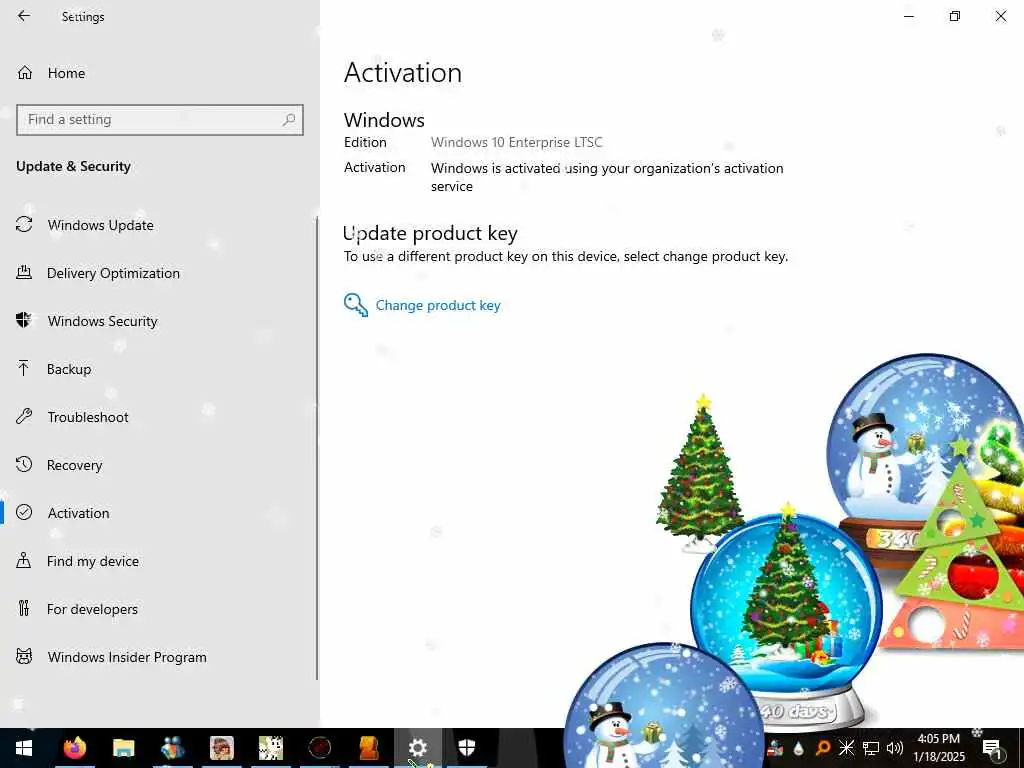Open the pixel-art creature taskbar app
This screenshot has height=768, width=1024.
click(x=271, y=748)
